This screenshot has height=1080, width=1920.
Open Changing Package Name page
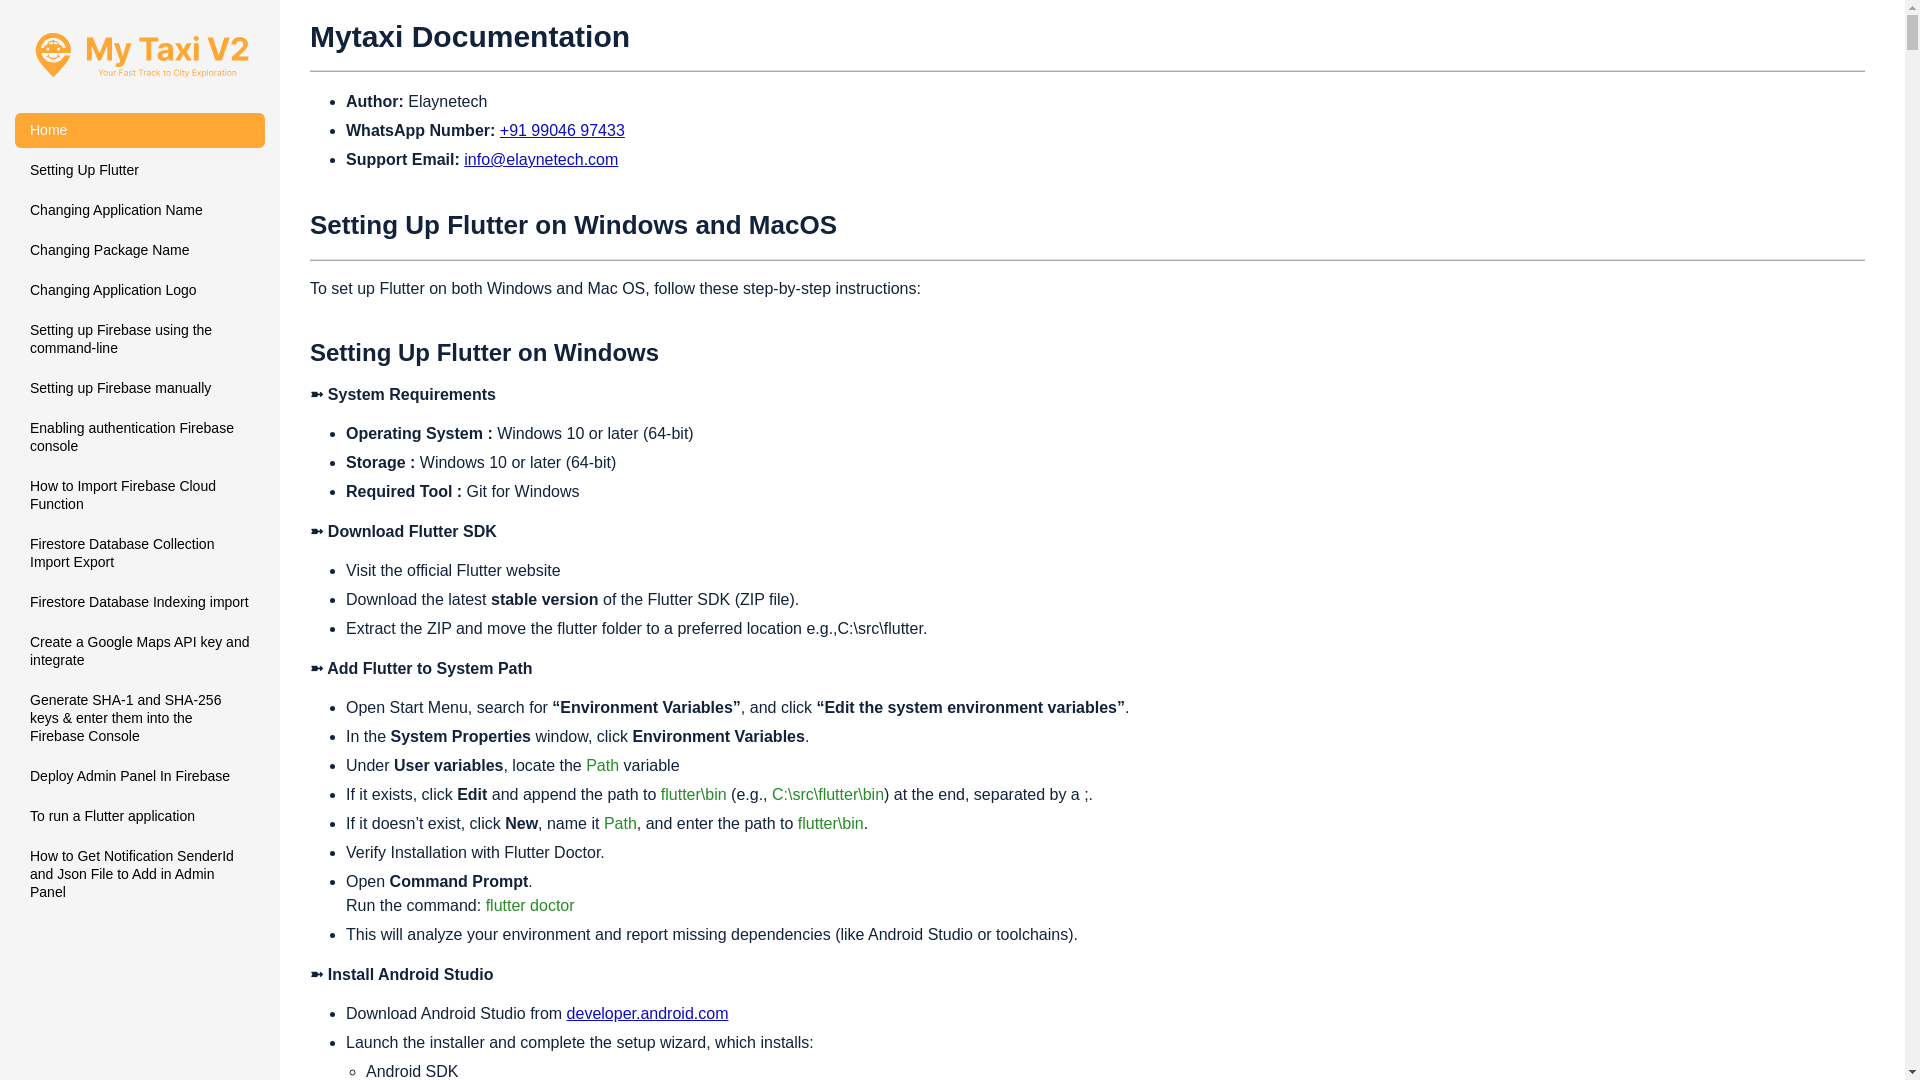pyautogui.click(x=140, y=250)
